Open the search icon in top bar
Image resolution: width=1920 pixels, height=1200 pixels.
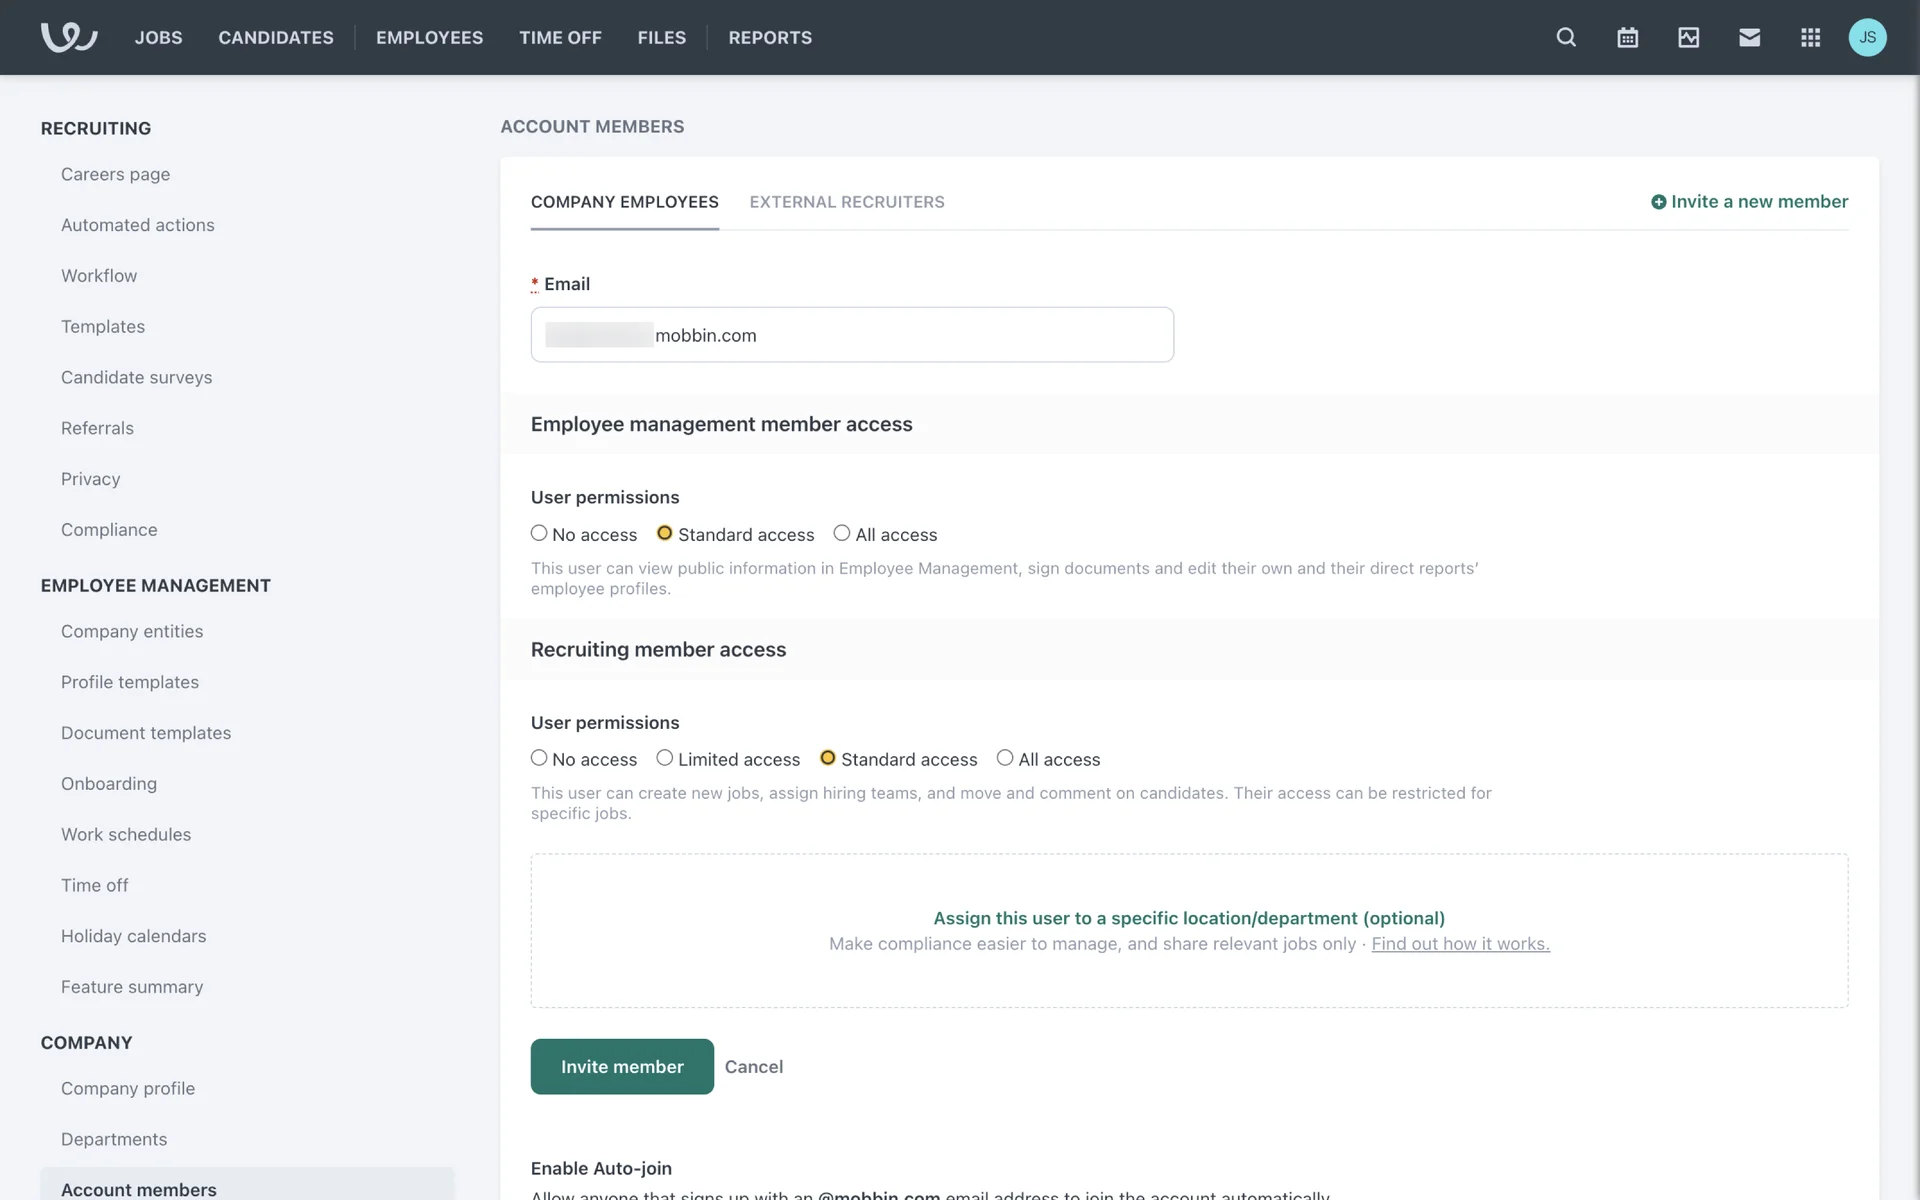(x=1566, y=37)
